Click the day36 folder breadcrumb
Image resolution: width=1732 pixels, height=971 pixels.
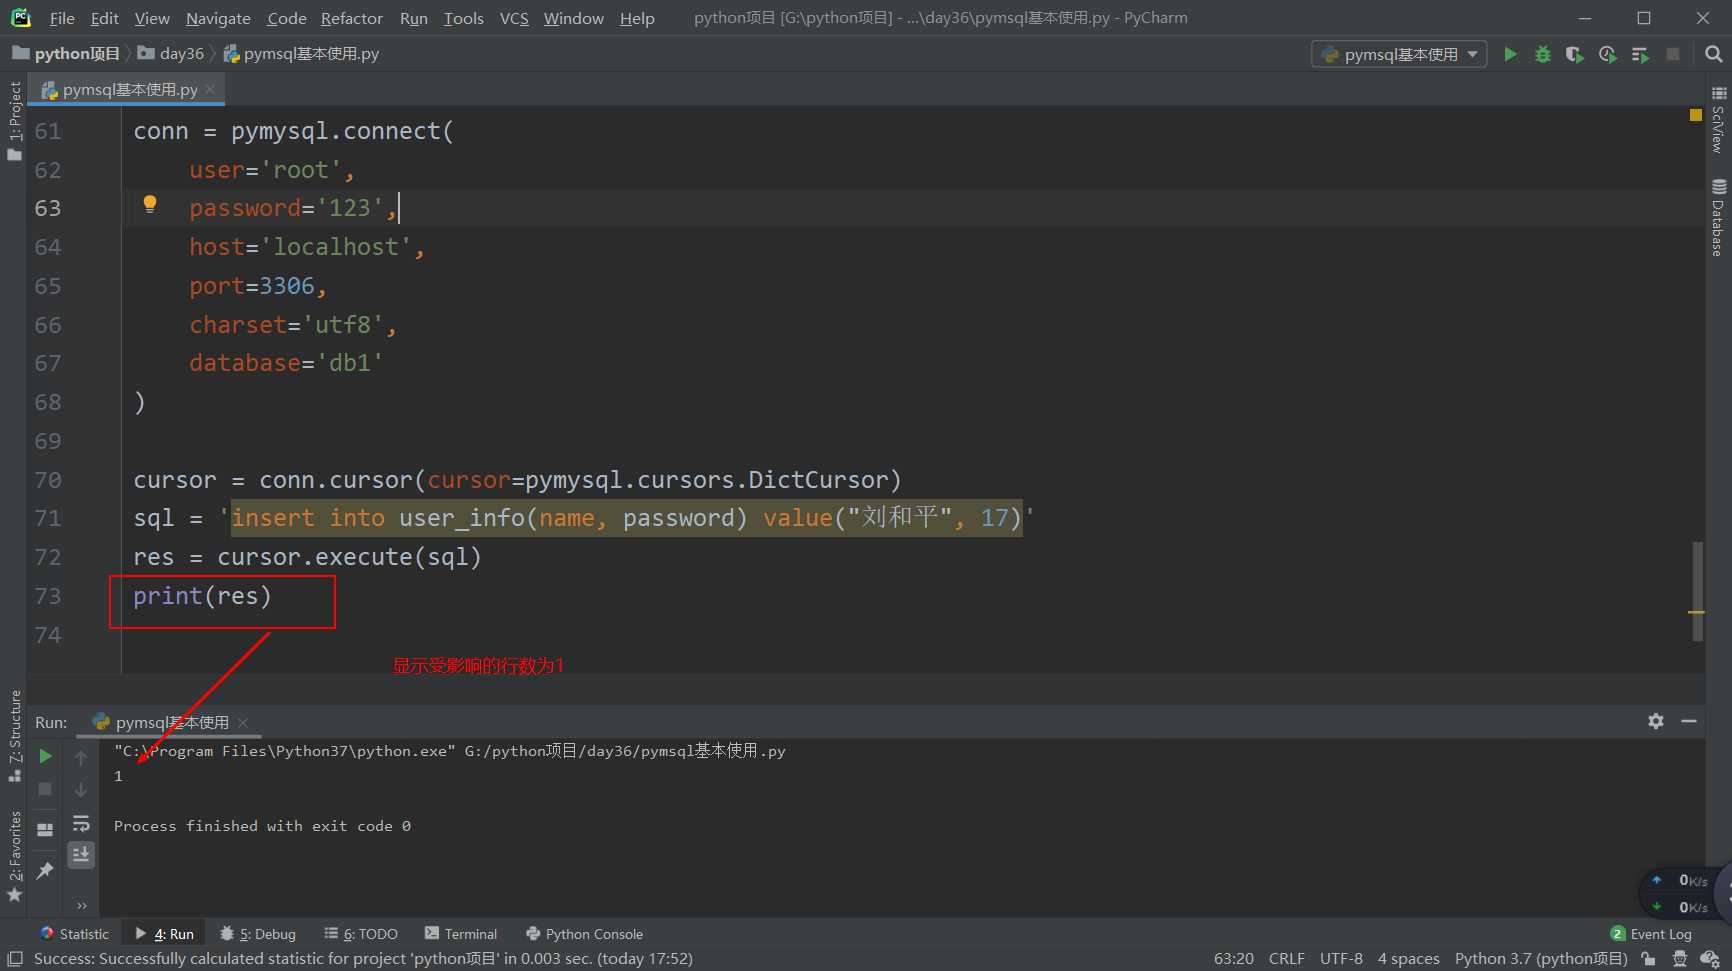pyautogui.click(x=171, y=54)
